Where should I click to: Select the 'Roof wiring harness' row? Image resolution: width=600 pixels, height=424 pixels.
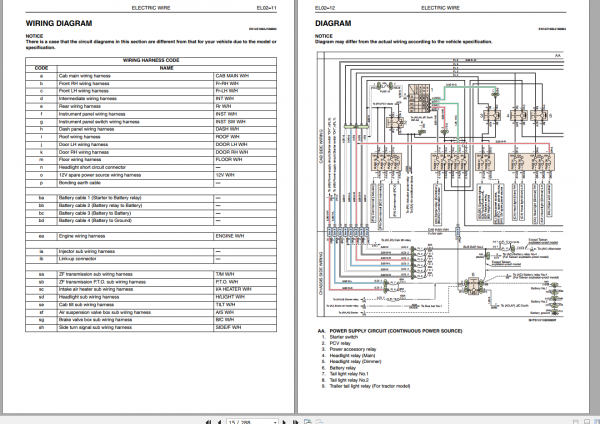tap(151, 137)
